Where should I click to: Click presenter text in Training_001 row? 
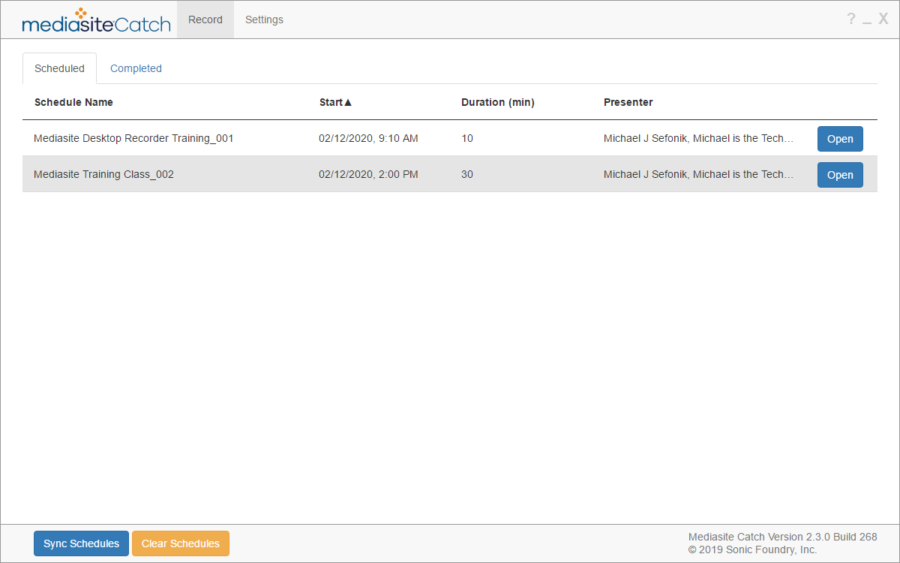[698, 138]
